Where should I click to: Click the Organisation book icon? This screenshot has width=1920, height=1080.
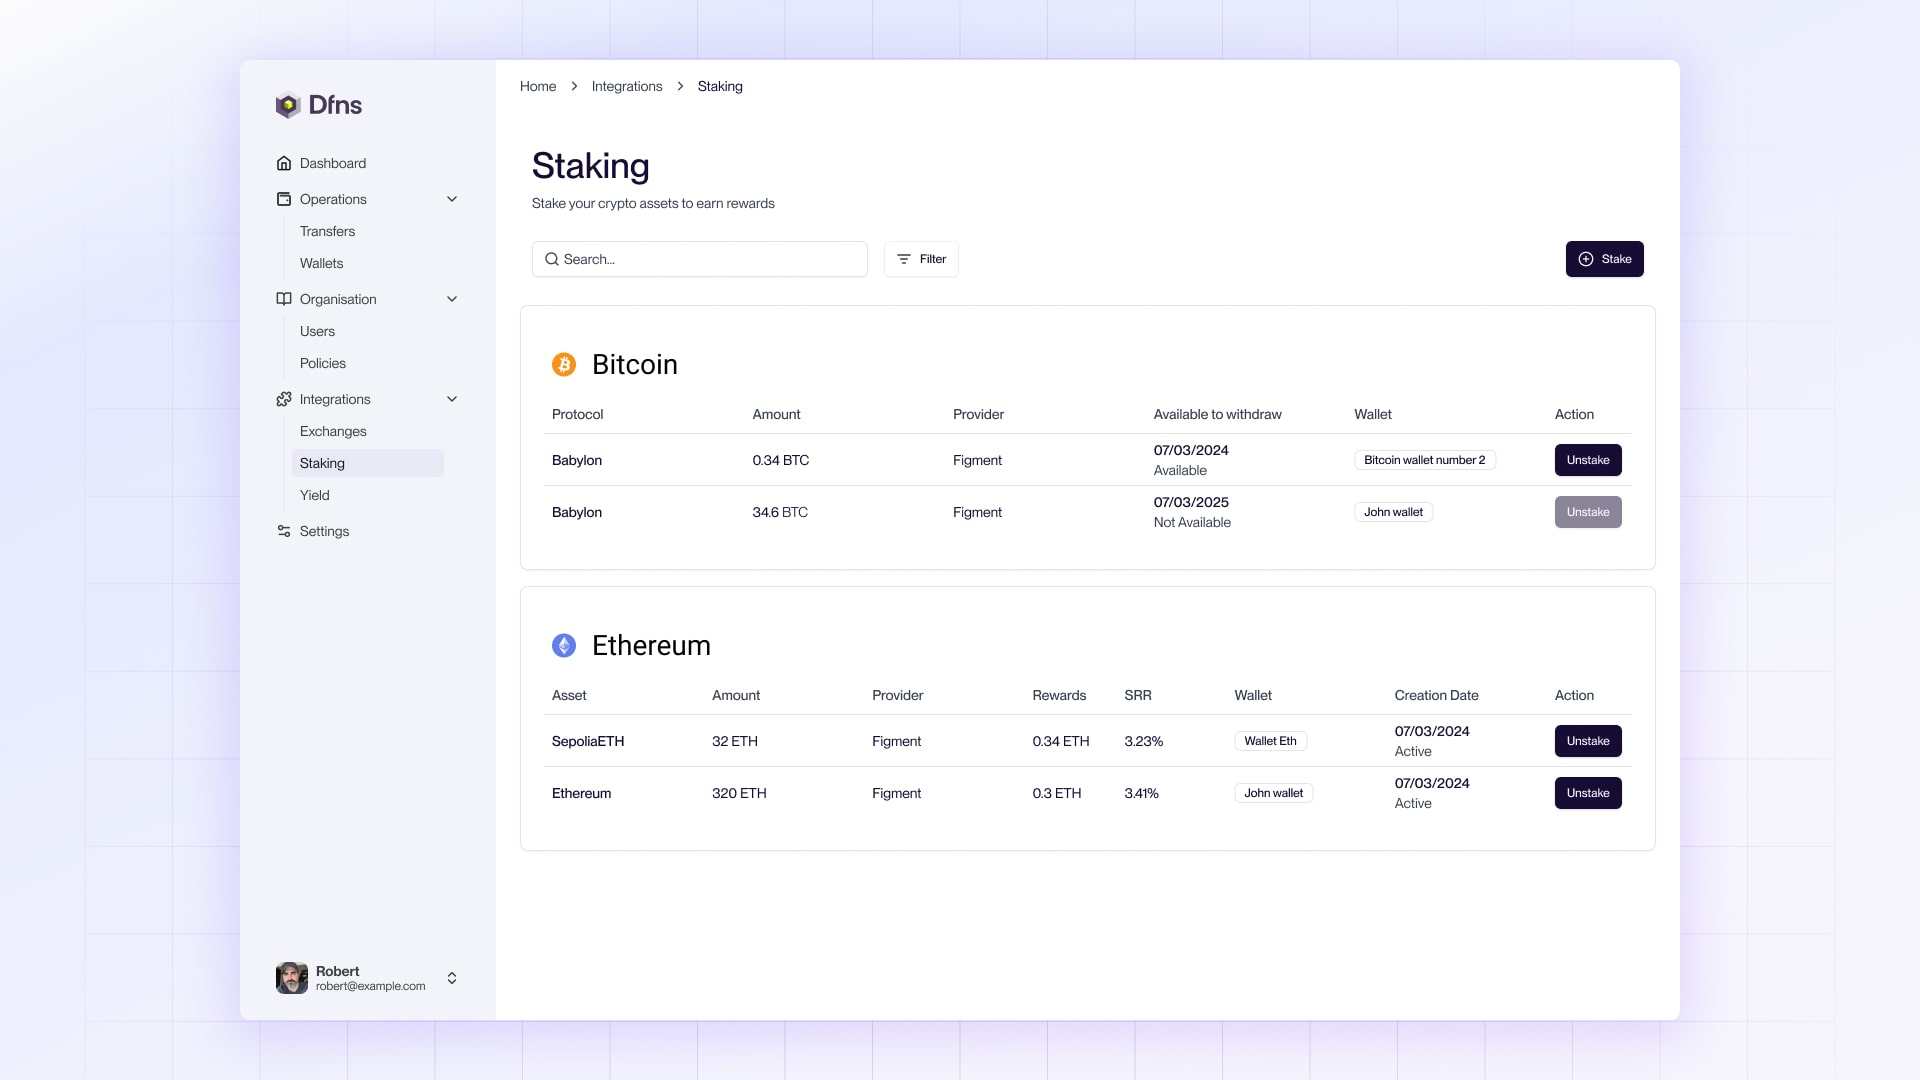[x=284, y=299]
